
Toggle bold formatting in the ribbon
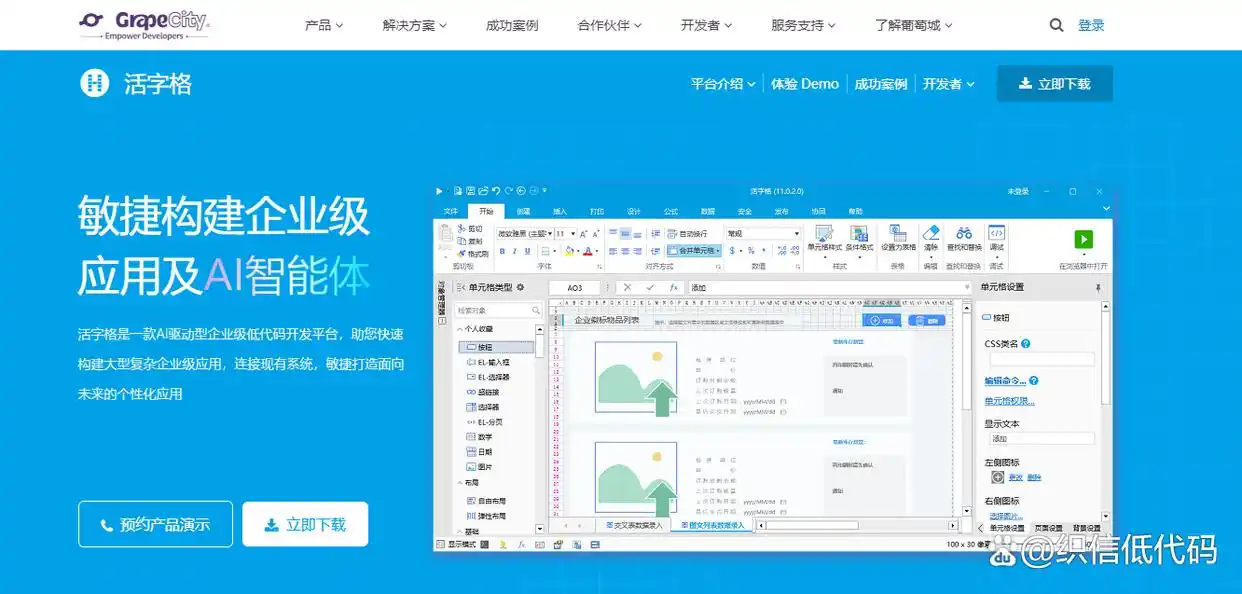coord(502,250)
